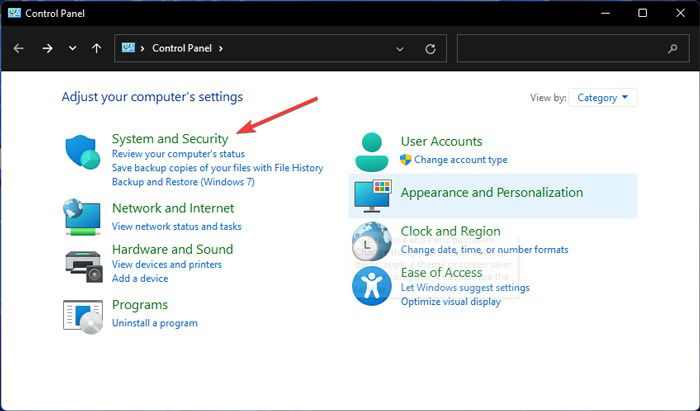Expand the chevron after Control Panel breadcrumb
700x411 pixels.
221,48
